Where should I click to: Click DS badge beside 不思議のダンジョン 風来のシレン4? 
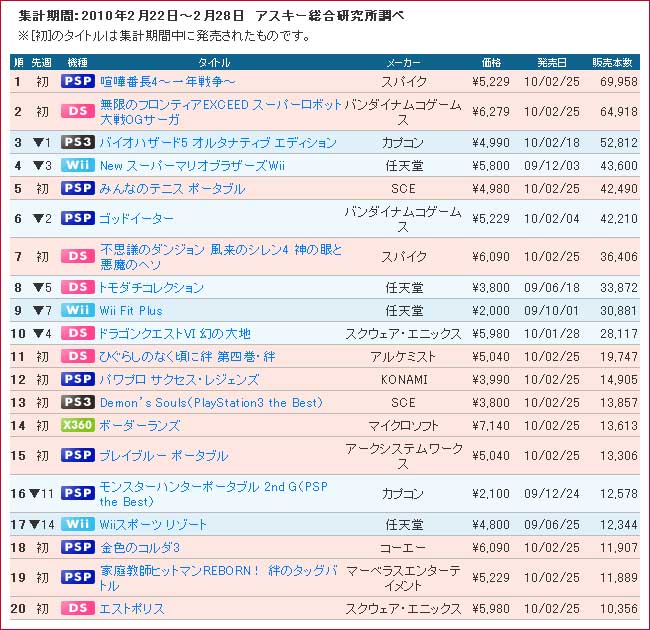point(78,256)
